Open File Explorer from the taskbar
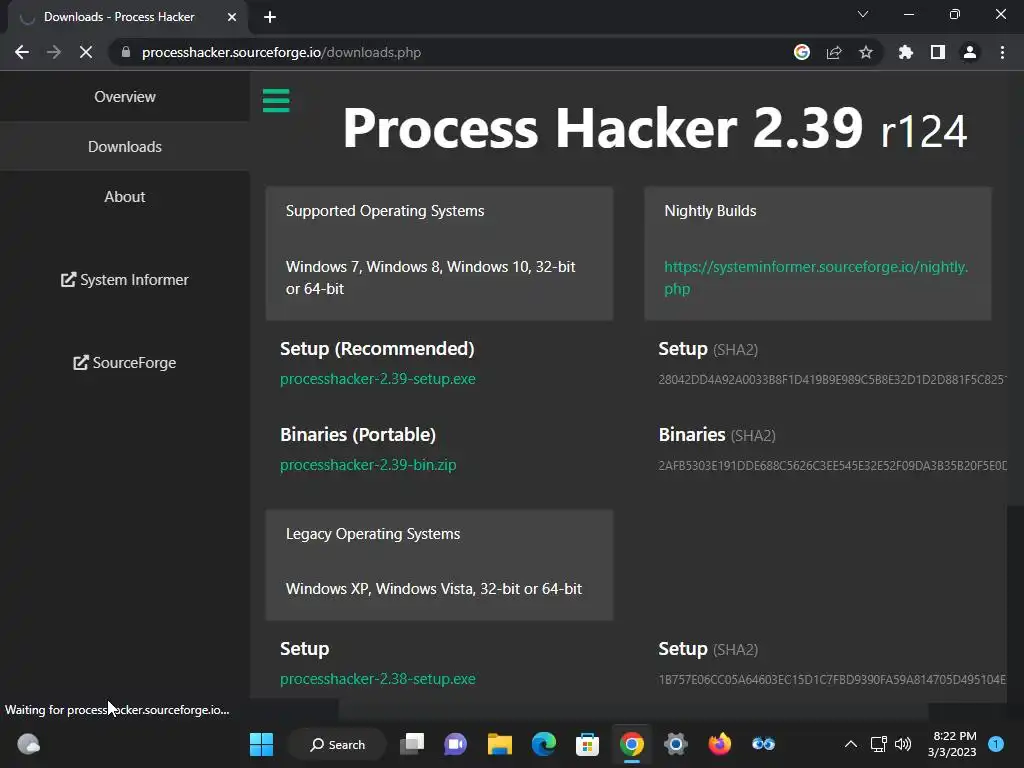 click(x=500, y=744)
